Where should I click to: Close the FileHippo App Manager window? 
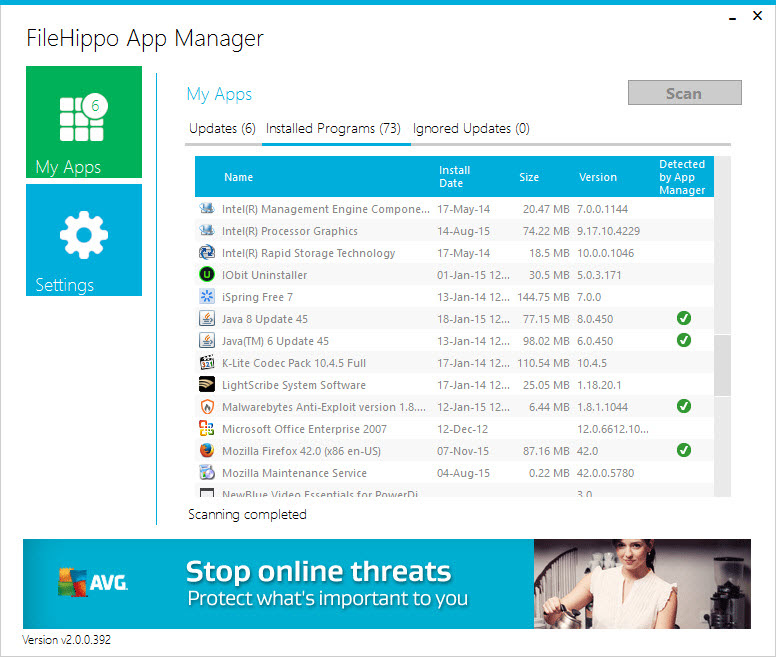tap(757, 16)
